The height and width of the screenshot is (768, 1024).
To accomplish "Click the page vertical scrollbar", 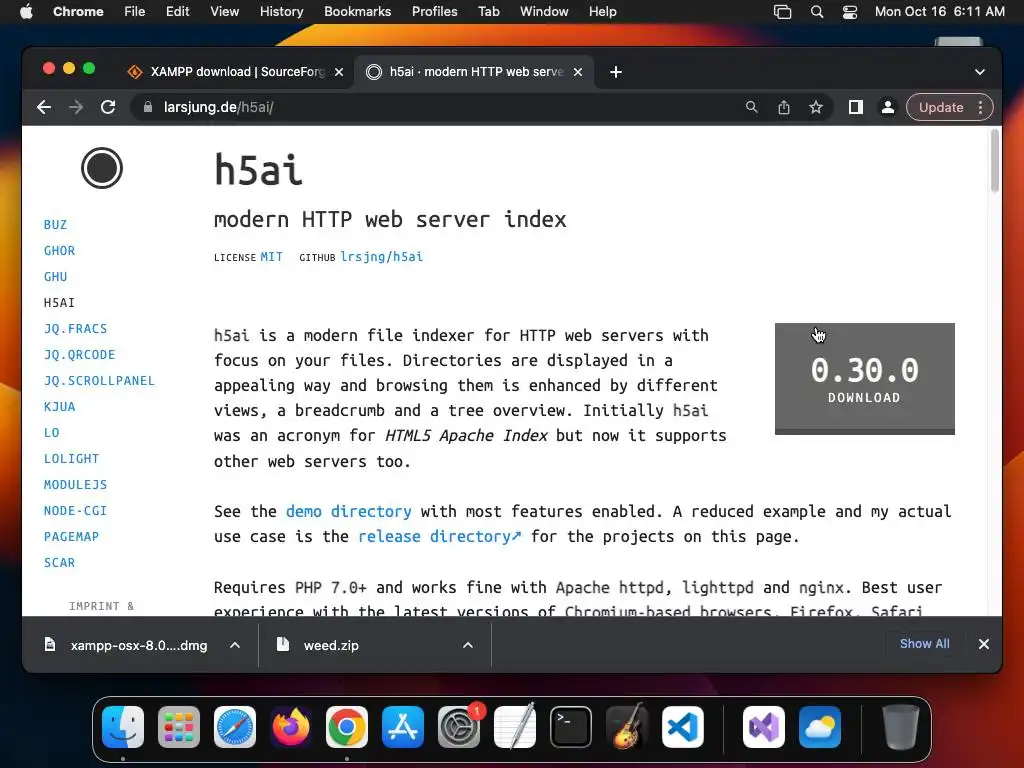I will 995,161.
